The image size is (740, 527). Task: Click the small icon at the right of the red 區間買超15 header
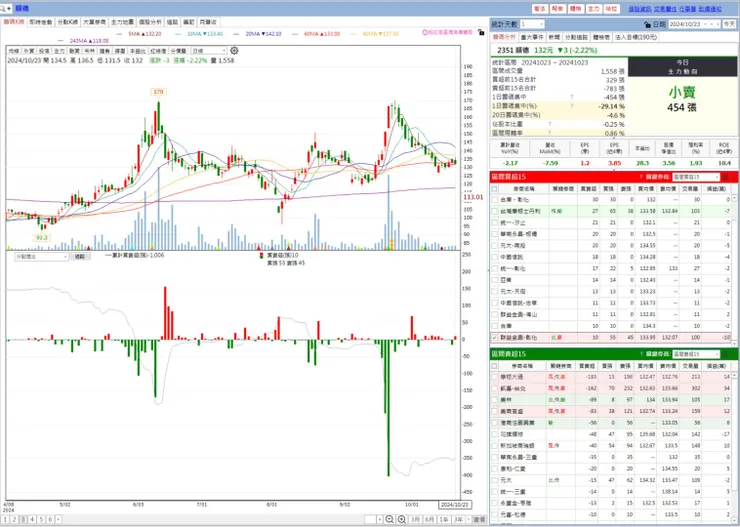click(x=726, y=177)
